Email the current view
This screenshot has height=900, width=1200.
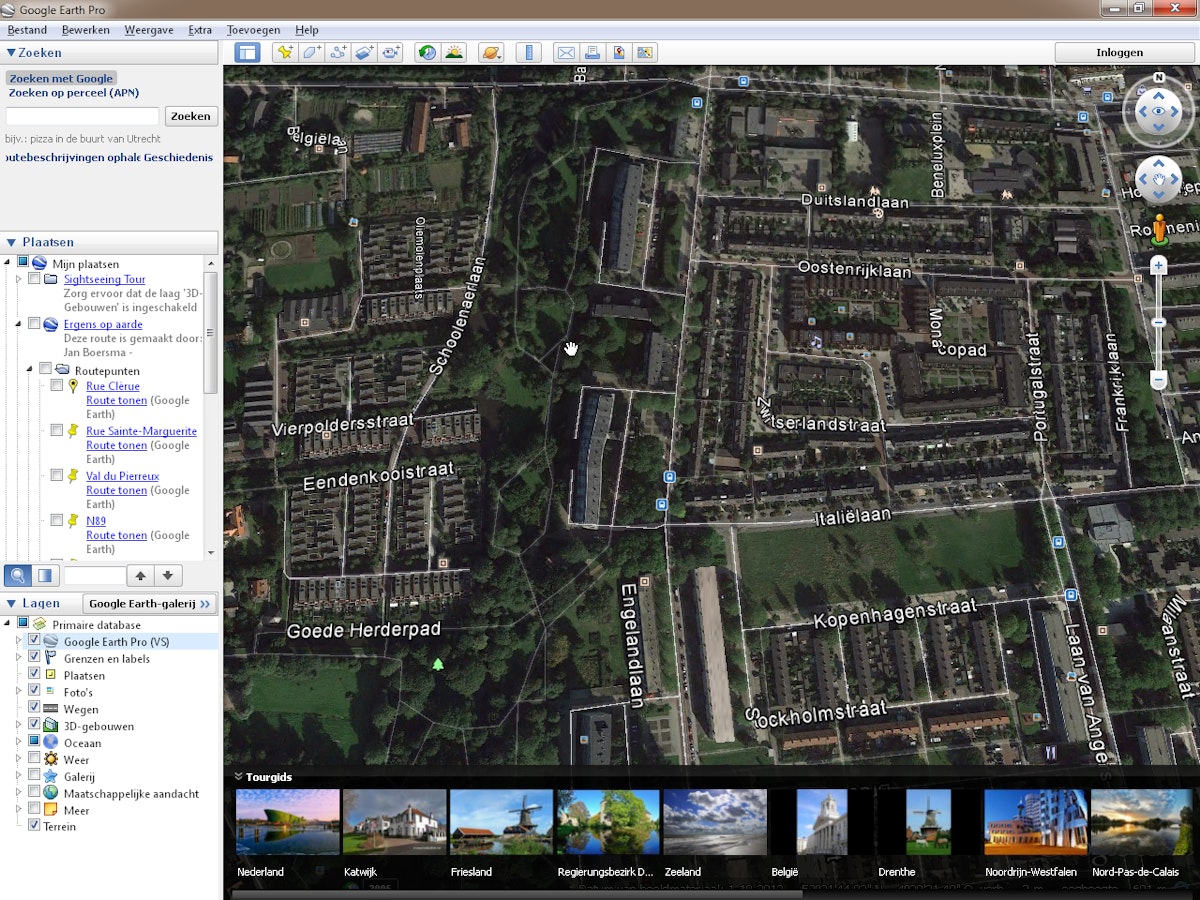(567, 52)
